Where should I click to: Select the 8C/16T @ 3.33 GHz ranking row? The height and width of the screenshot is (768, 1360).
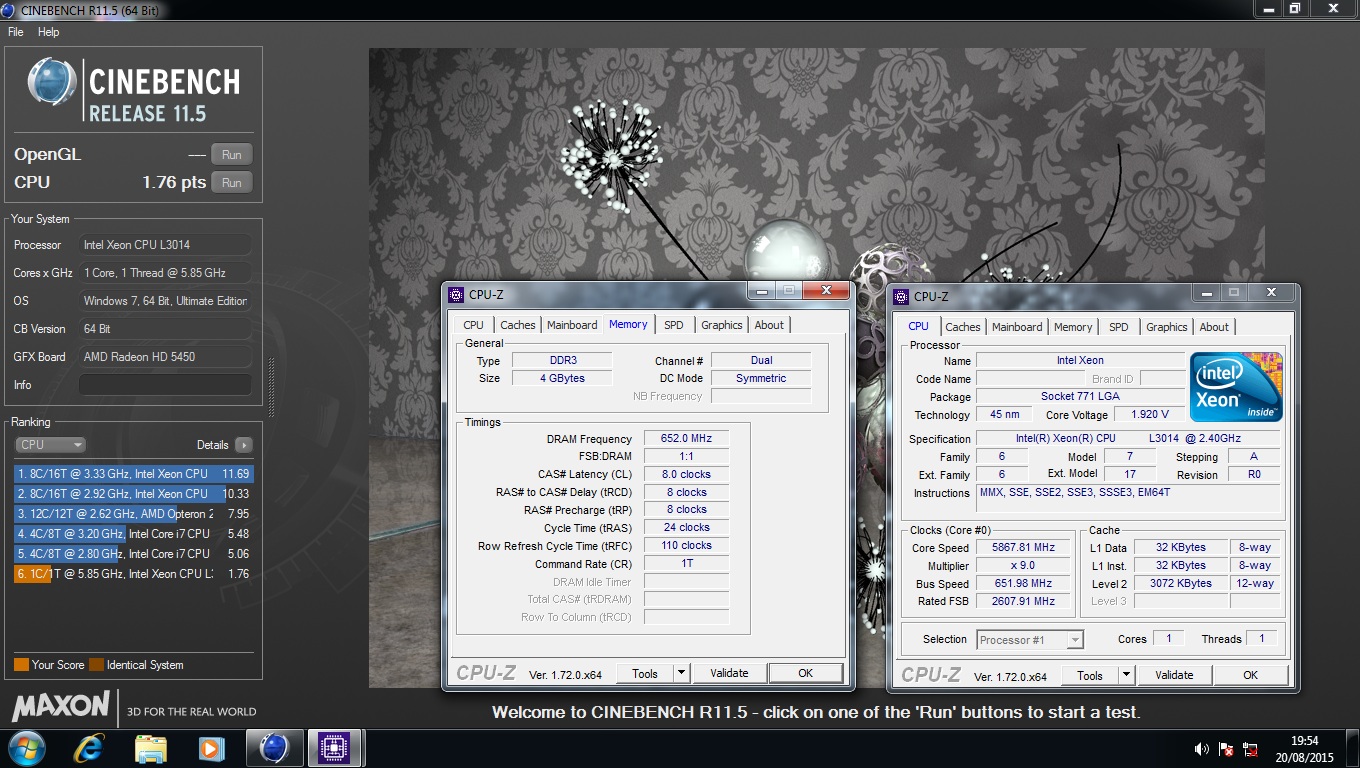tap(134, 474)
